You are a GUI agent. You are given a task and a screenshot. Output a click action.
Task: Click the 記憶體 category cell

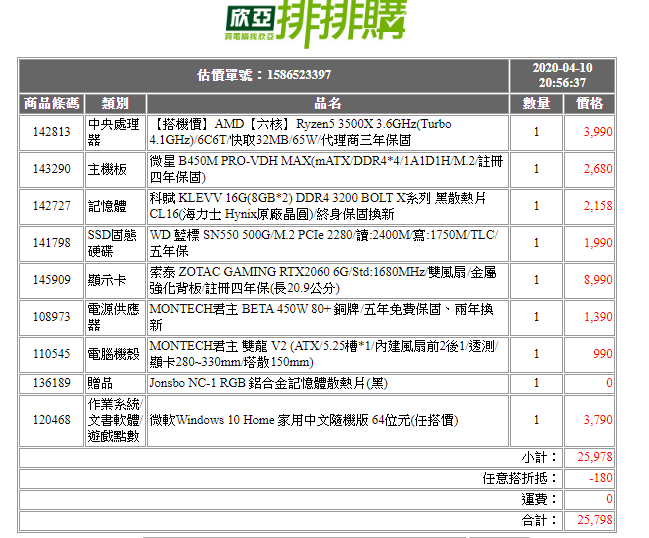pyautogui.click(x=115, y=206)
